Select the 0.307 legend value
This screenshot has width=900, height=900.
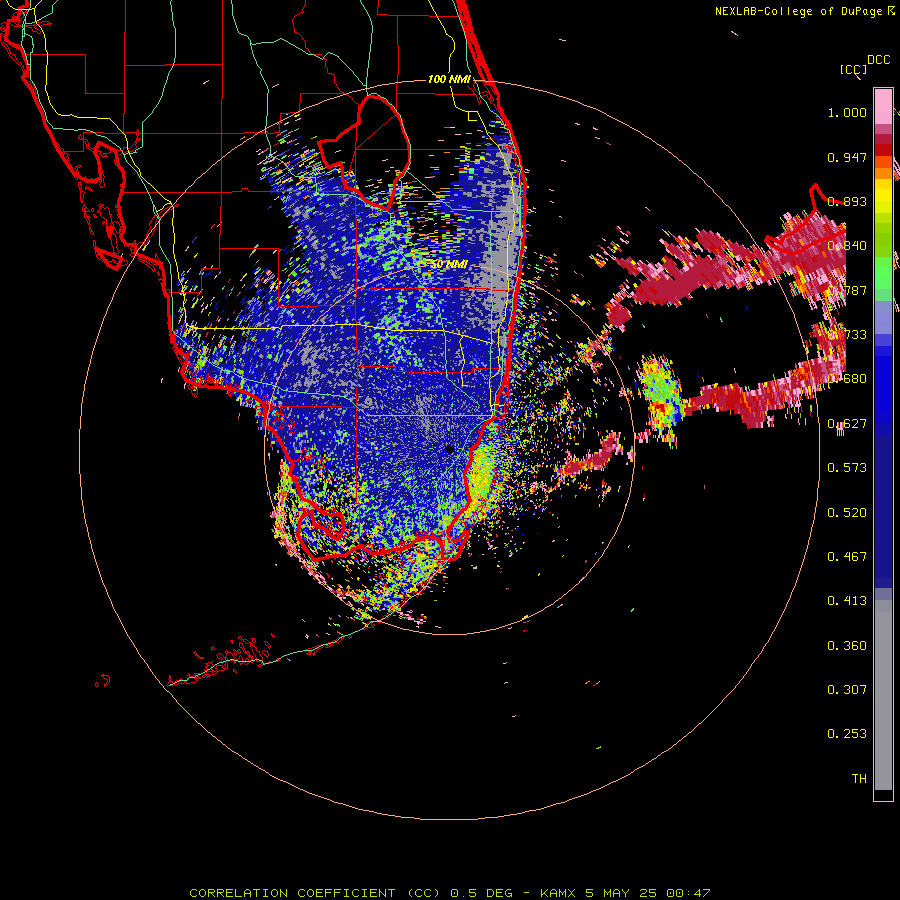click(x=847, y=690)
